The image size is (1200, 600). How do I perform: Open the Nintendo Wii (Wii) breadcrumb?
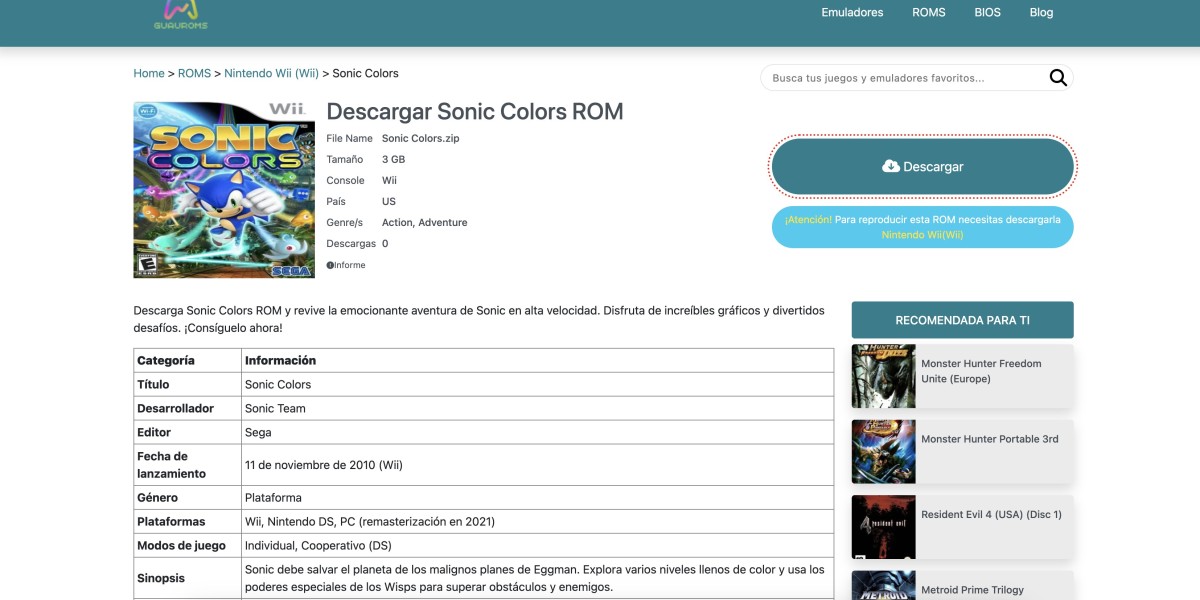[271, 73]
